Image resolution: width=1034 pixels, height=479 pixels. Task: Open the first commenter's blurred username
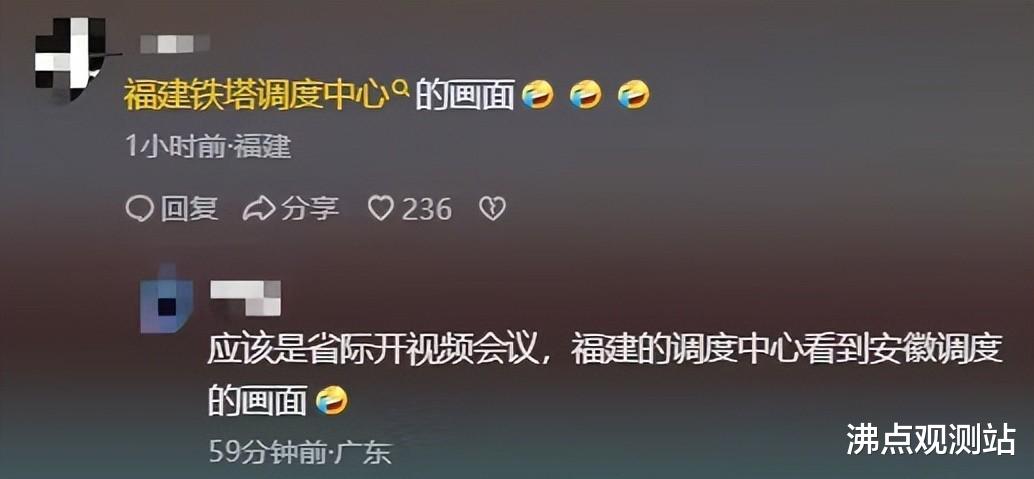tap(175, 44)
